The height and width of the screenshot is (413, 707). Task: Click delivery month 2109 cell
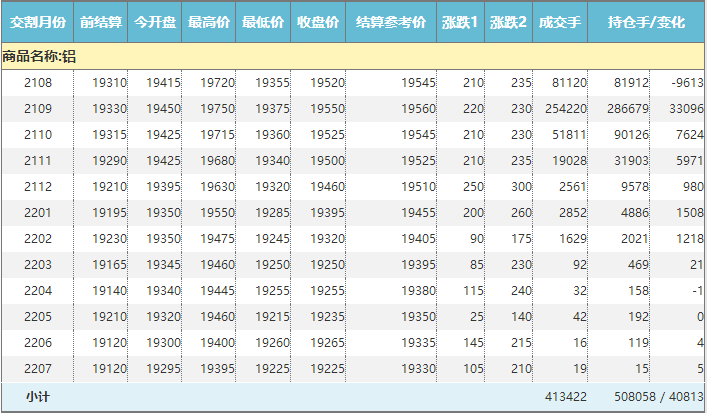tap(38, 109)
